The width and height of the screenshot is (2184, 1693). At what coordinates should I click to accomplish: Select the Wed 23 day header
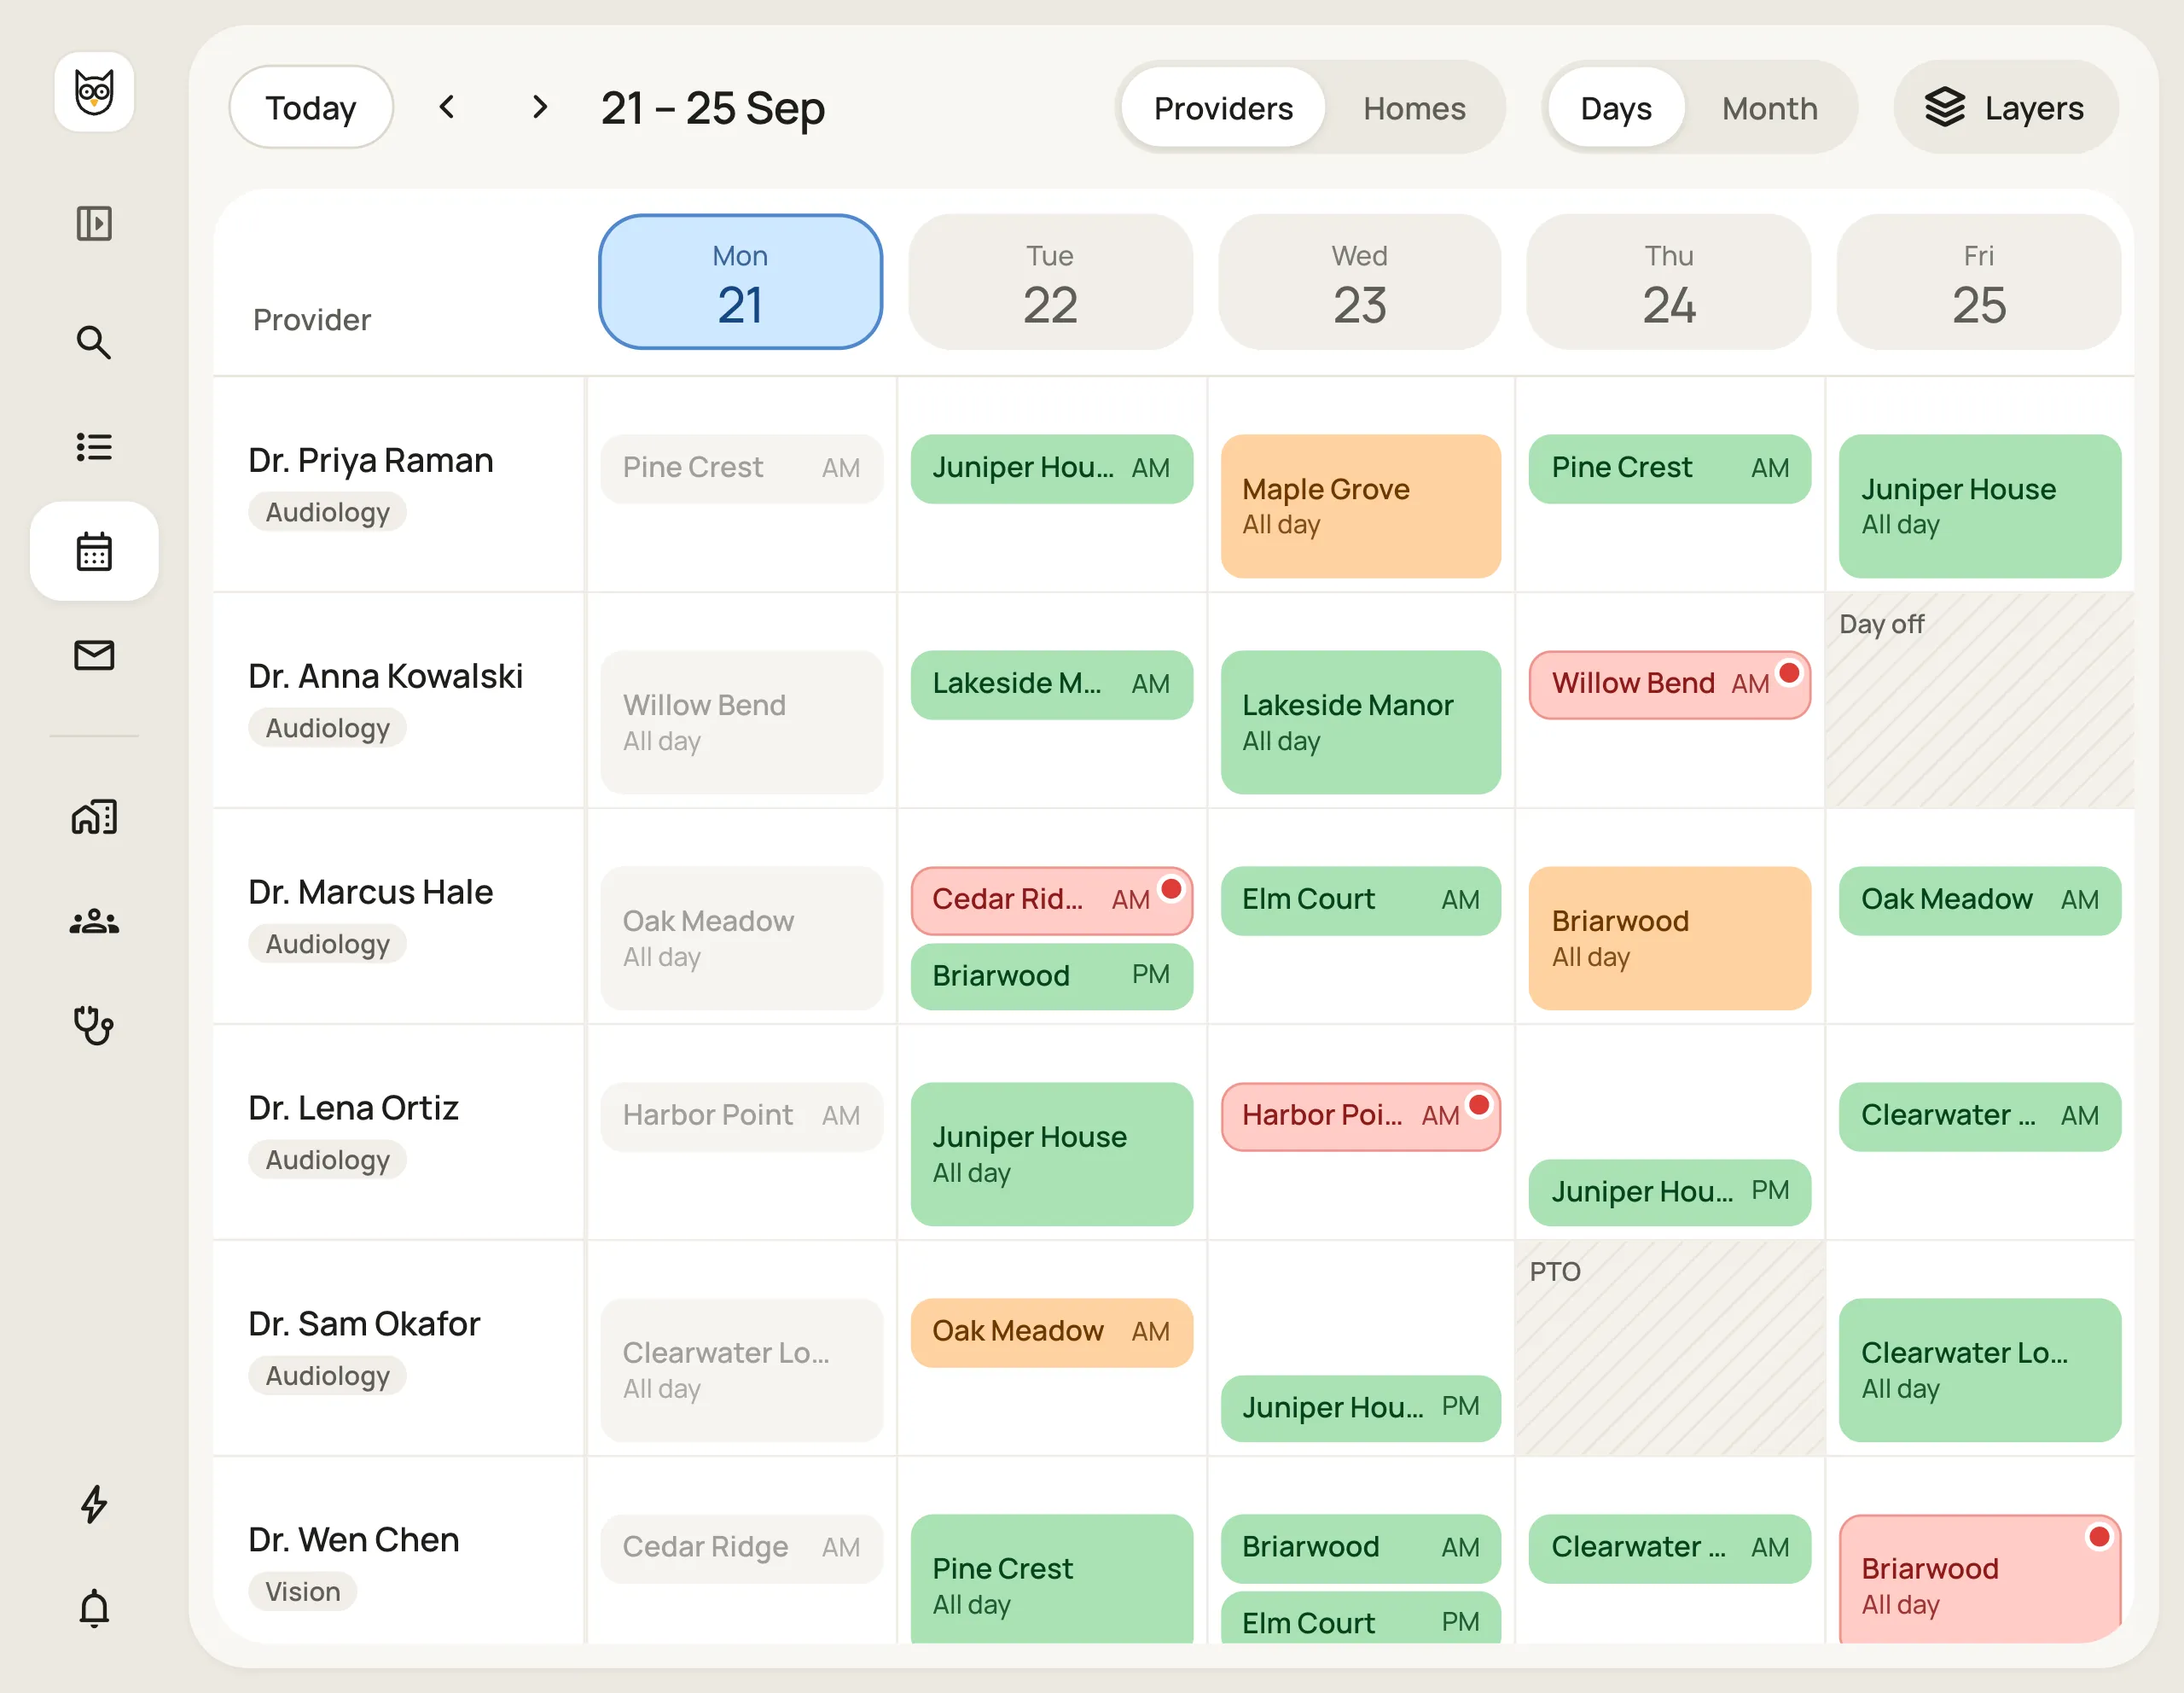(1359, 282)
